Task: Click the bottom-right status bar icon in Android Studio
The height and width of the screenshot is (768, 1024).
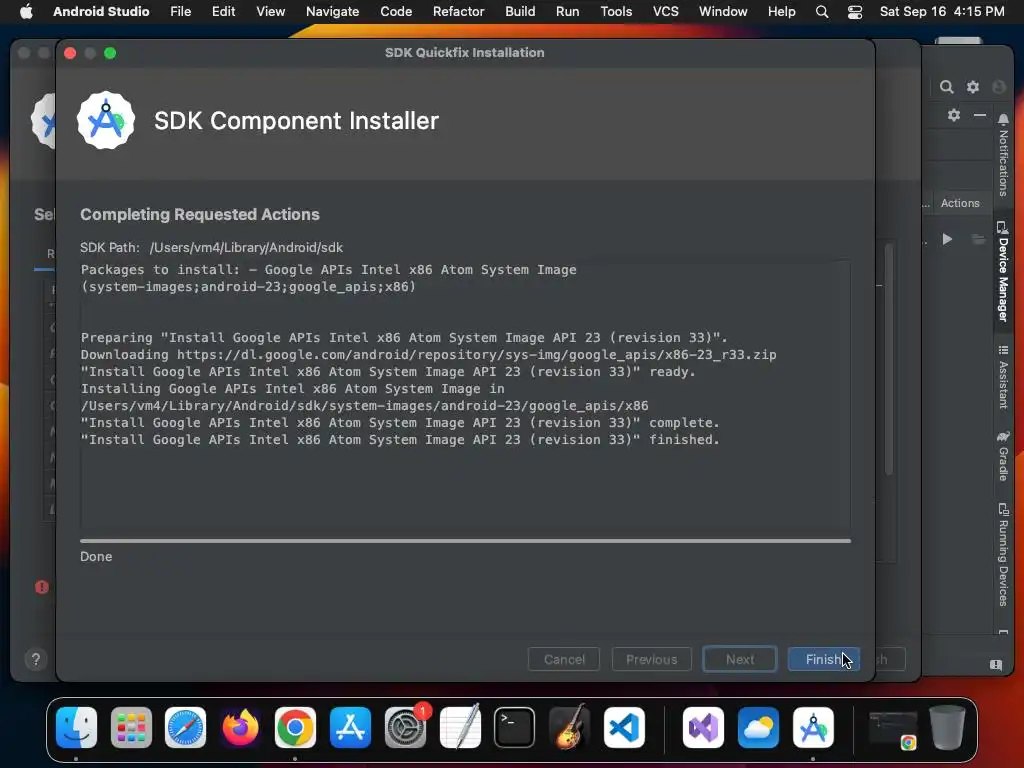Action: point(996,665)
